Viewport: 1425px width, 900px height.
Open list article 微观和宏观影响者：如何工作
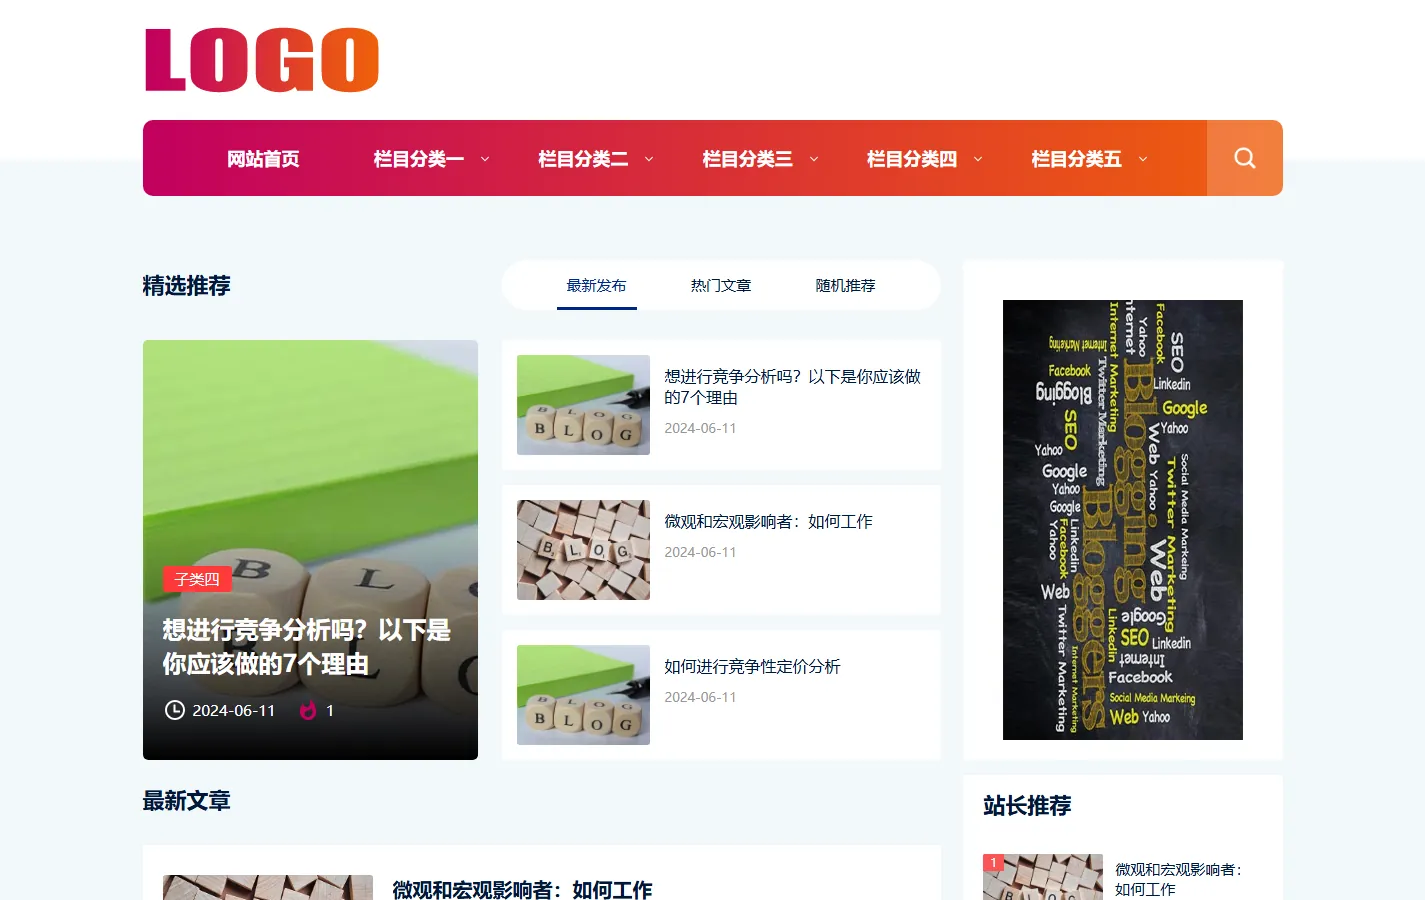click(768, 522)
